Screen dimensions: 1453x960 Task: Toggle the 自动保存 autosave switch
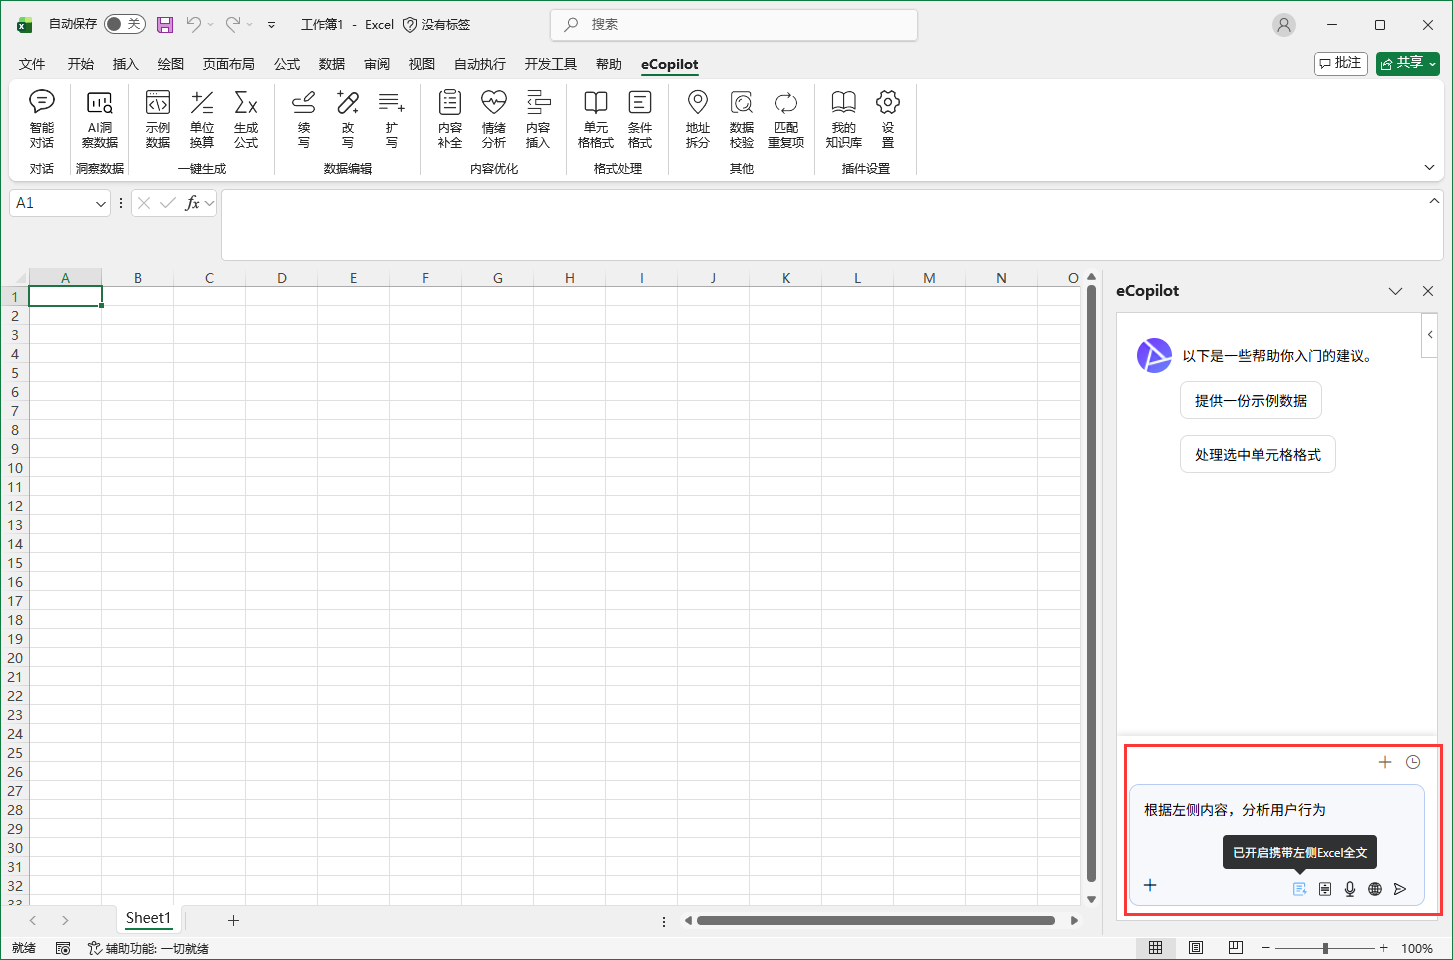tap(124, 24)
